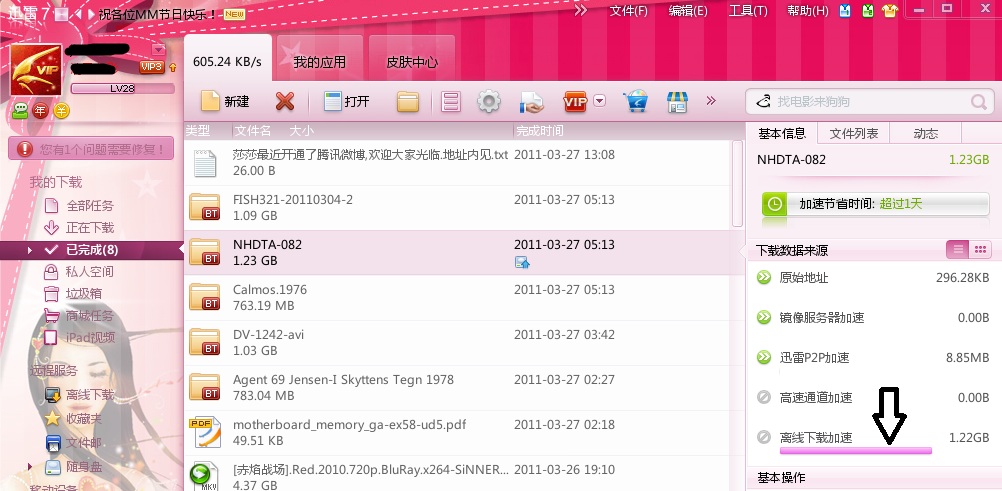Click the VIP3 badge
The image size is (1002, 491).
(x=151, y=67)
